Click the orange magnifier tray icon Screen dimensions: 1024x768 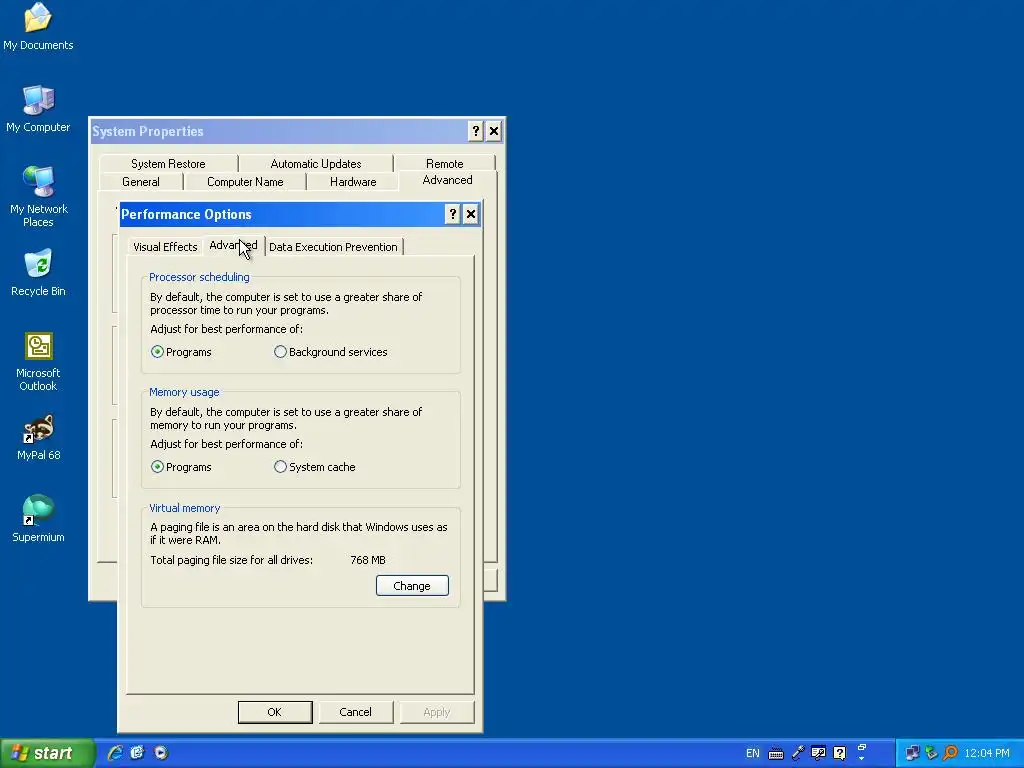tap(950, 754)
